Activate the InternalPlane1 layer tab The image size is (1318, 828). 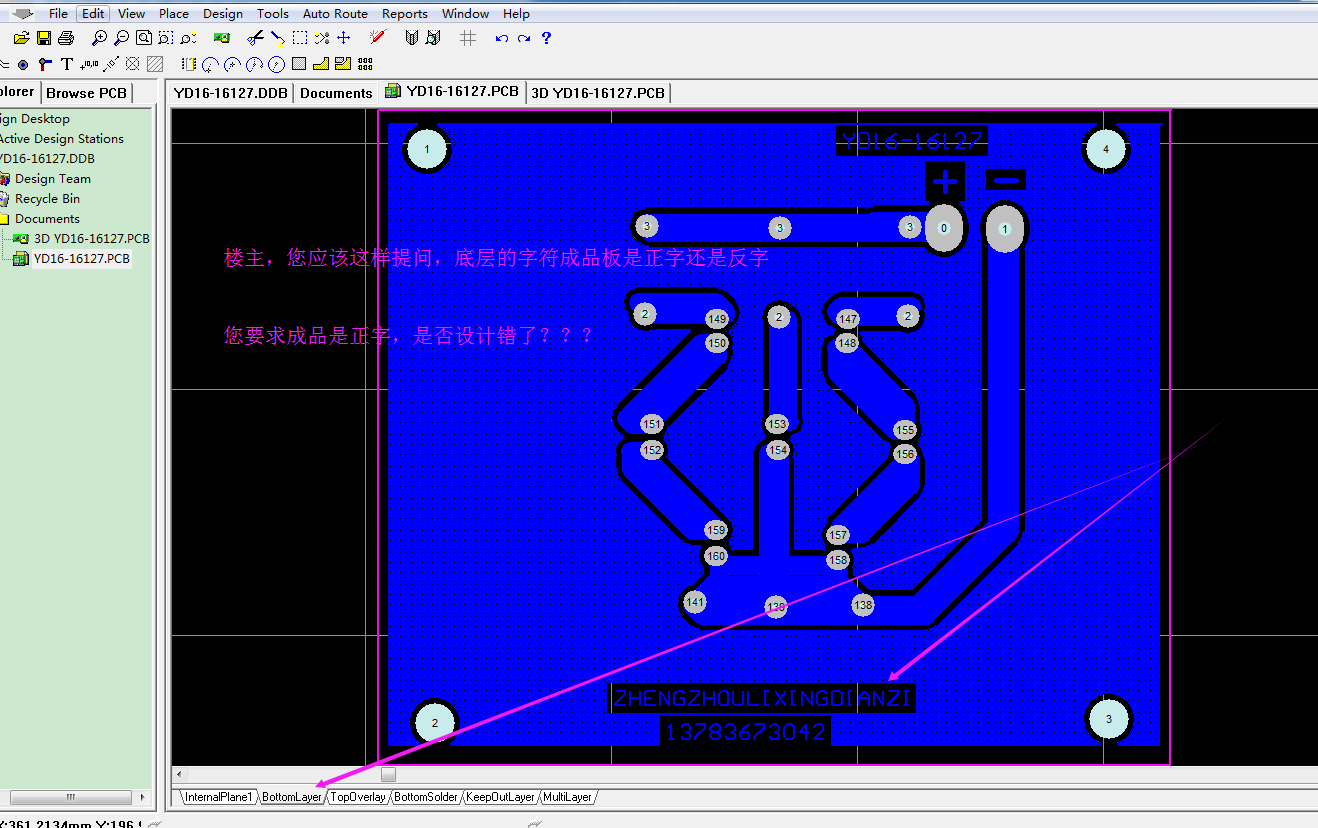pos(219,797)
